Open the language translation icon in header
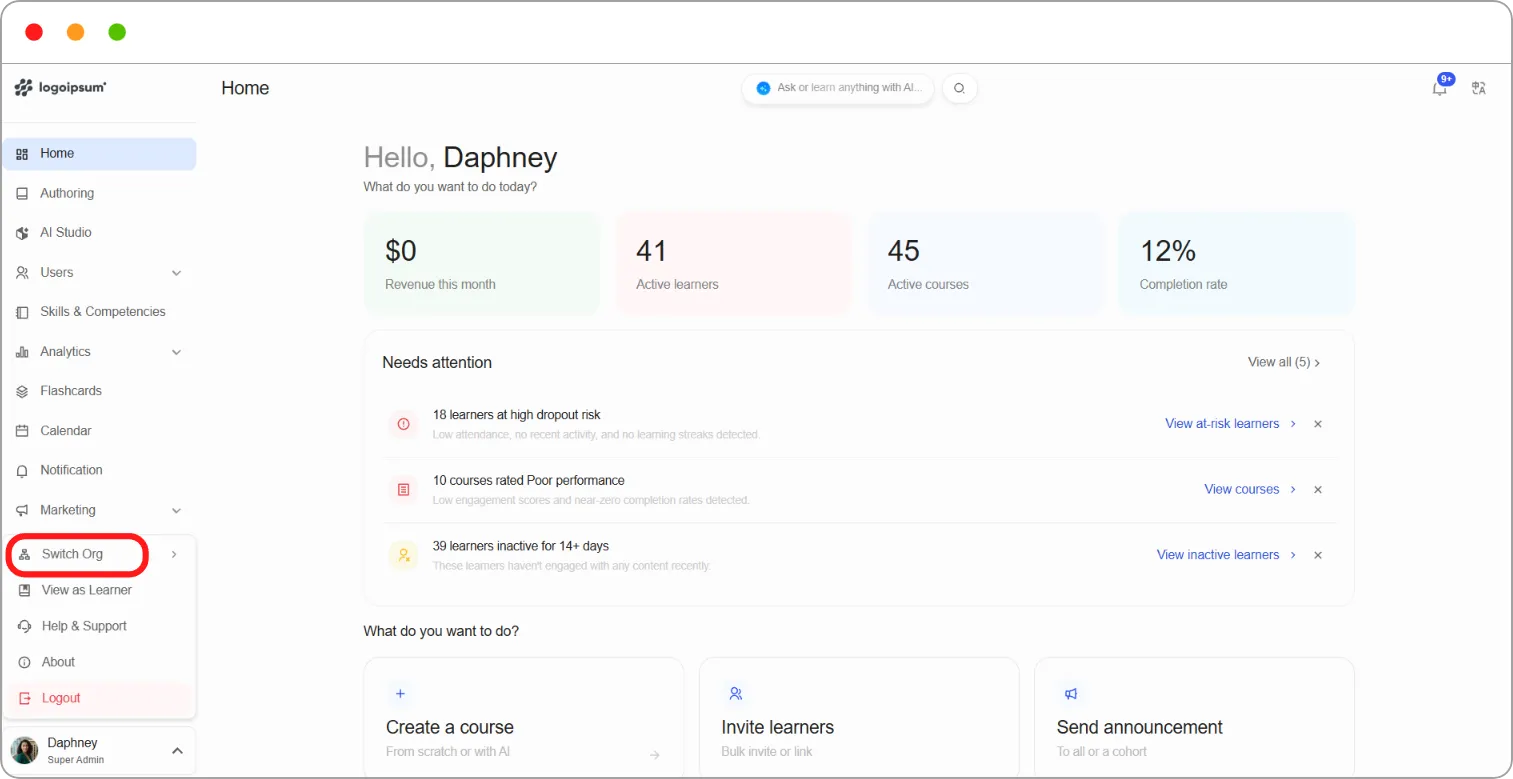This screenshot has width=1513, height=779. coord(1478,88)
